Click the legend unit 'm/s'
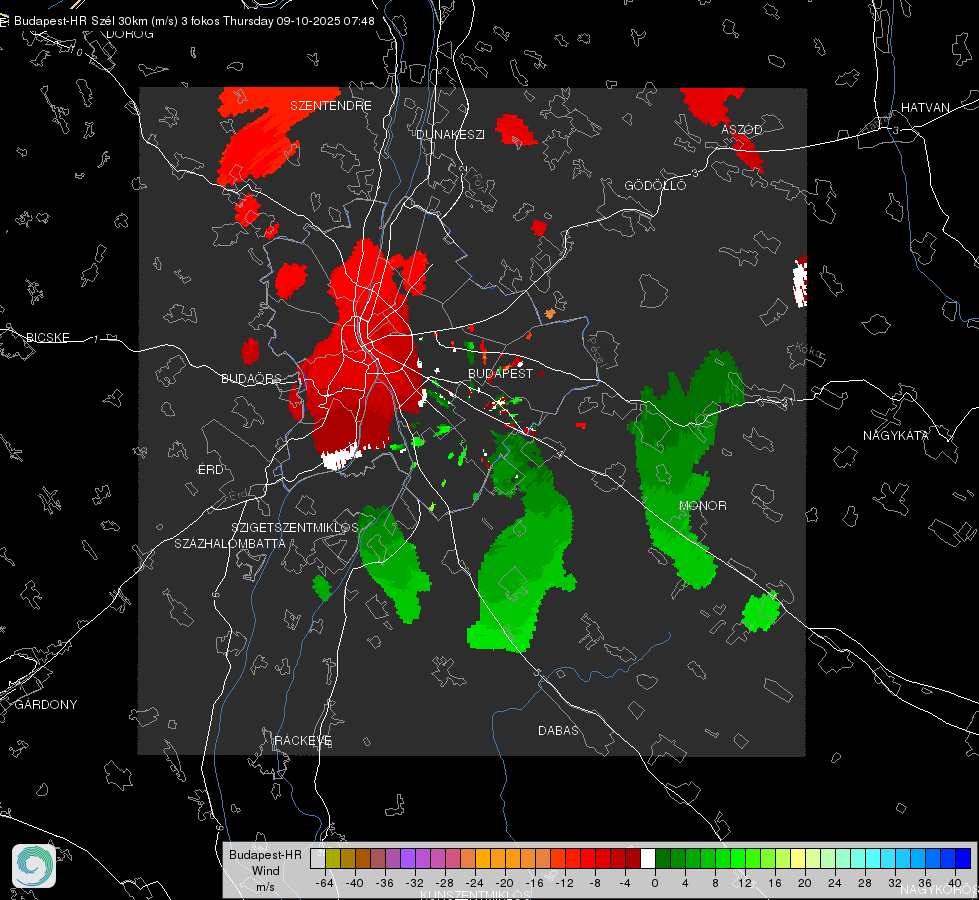 pos(265,886)
